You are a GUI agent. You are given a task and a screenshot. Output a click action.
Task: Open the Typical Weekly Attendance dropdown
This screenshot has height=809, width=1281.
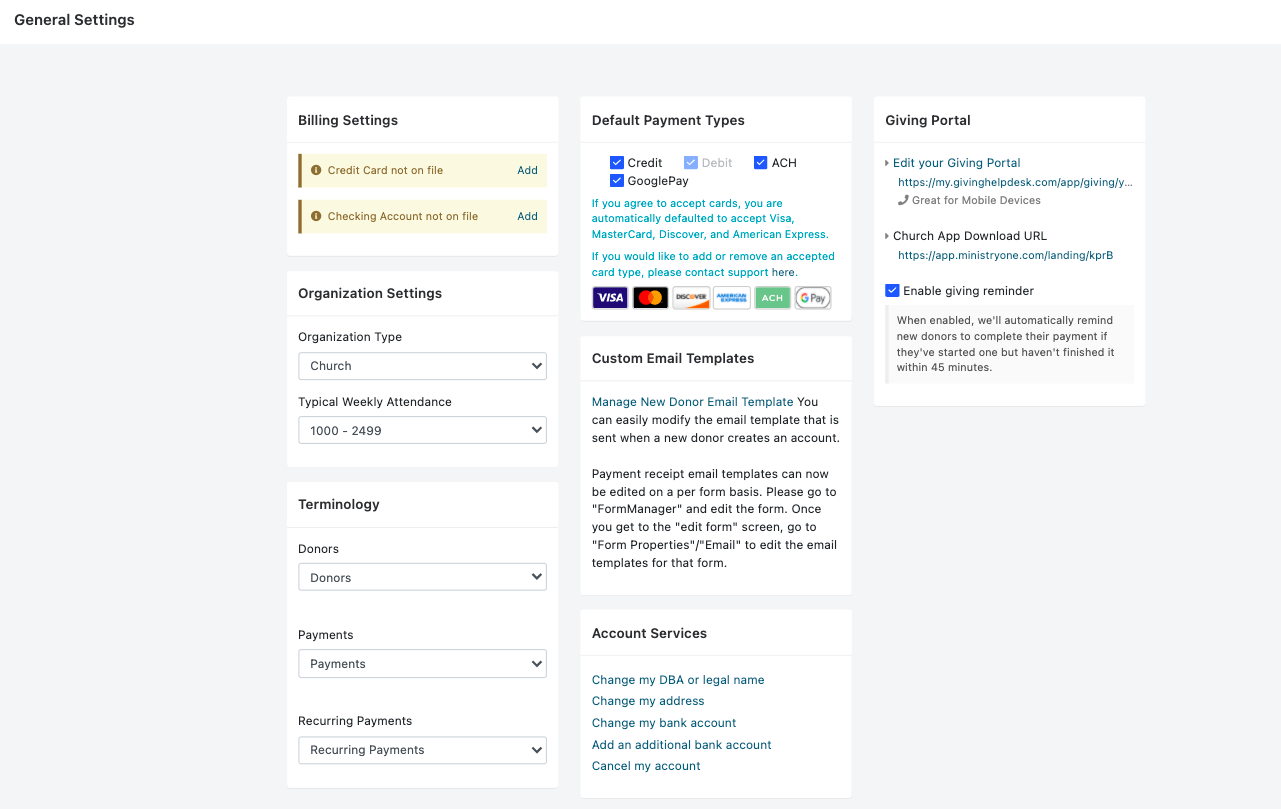422,431
